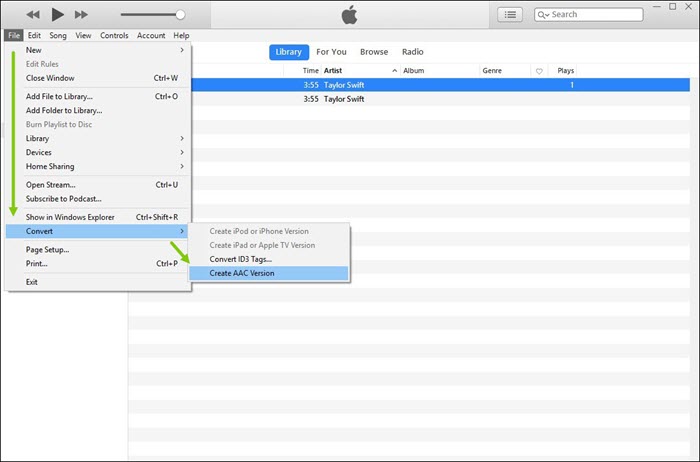This screenshot has width=700, height=462.
Task: Open the Up Next list view icon
Action: 510,15
